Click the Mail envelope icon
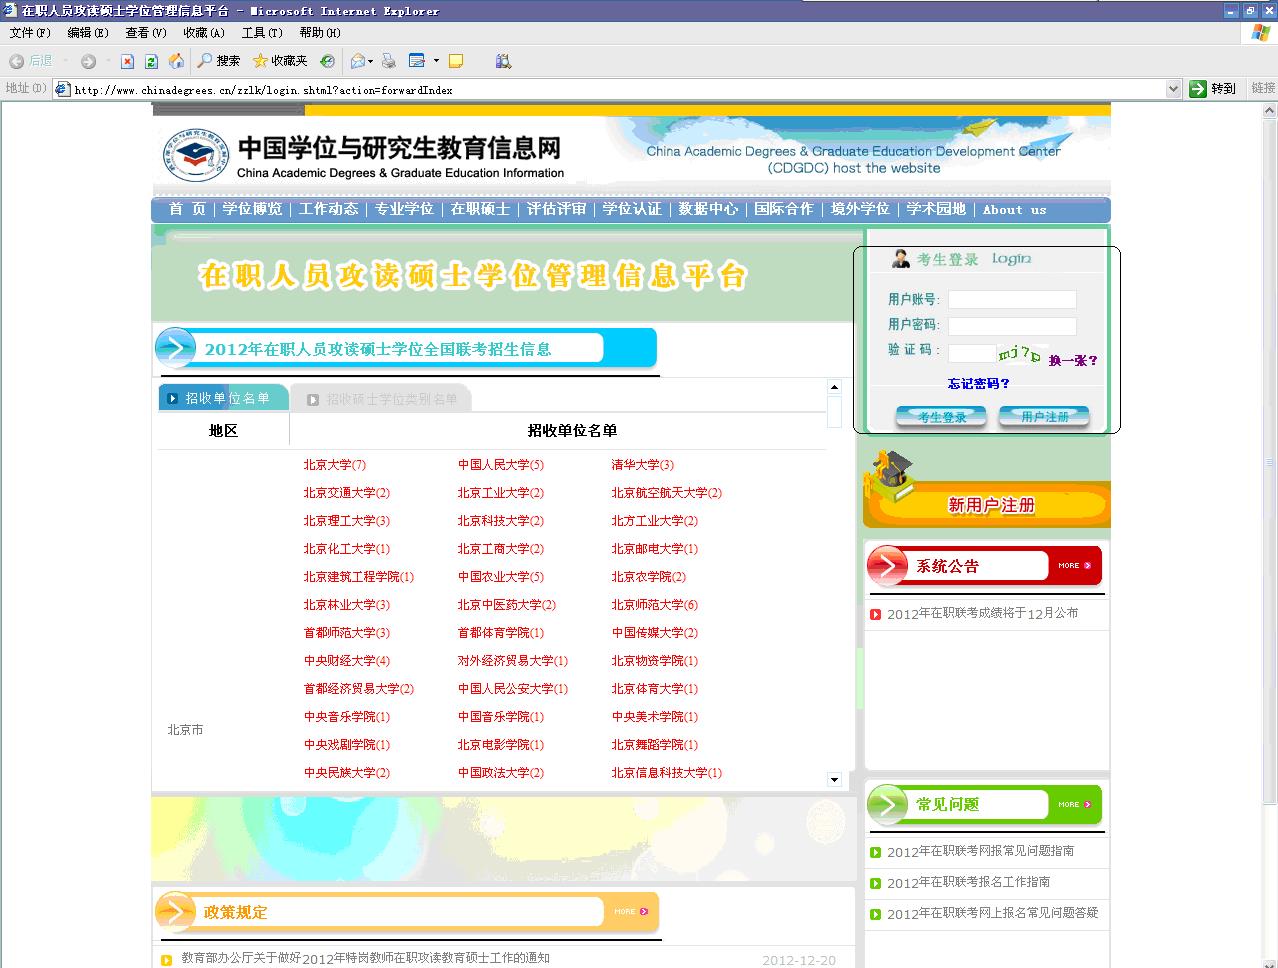 tap(356, 61)
